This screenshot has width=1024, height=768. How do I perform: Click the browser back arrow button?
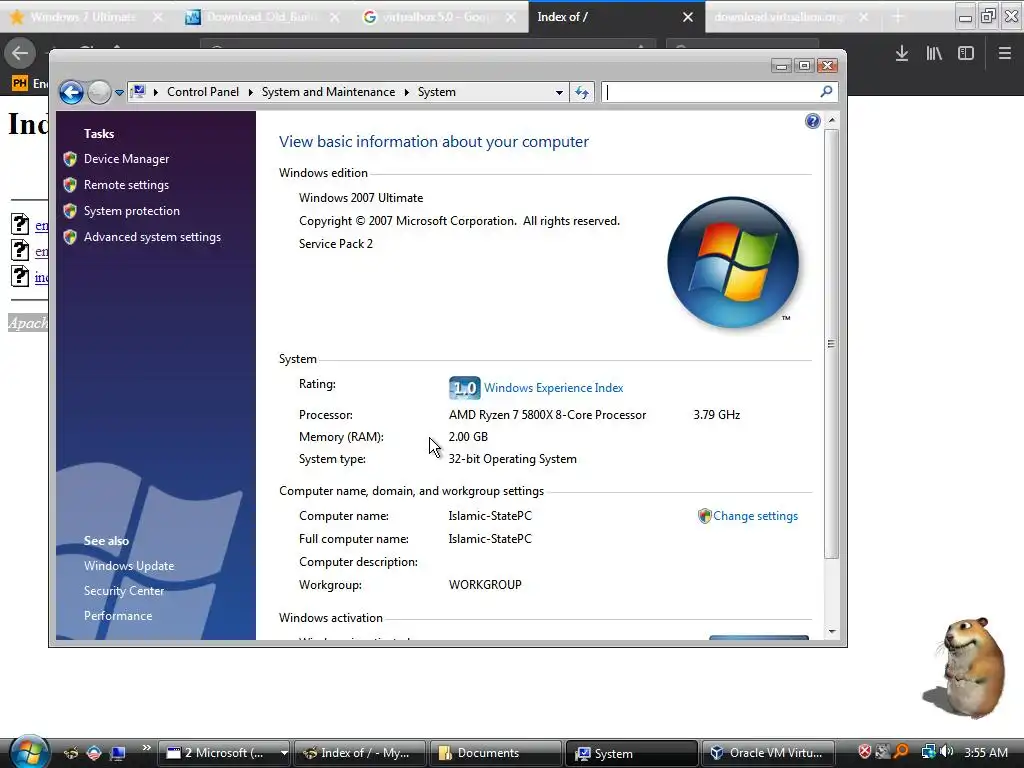[20, 53]
